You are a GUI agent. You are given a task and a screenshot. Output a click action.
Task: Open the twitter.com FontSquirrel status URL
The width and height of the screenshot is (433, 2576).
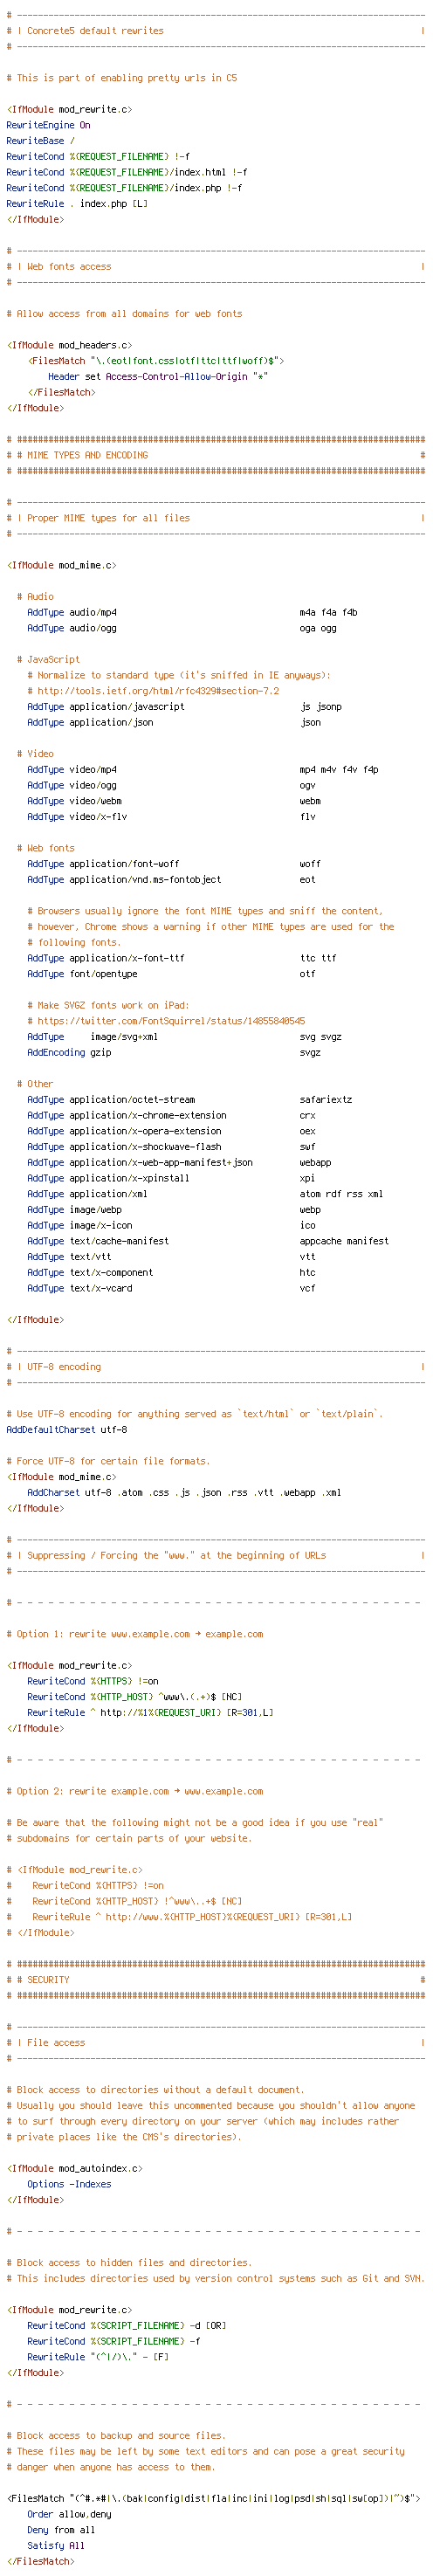coord(171,1021)
